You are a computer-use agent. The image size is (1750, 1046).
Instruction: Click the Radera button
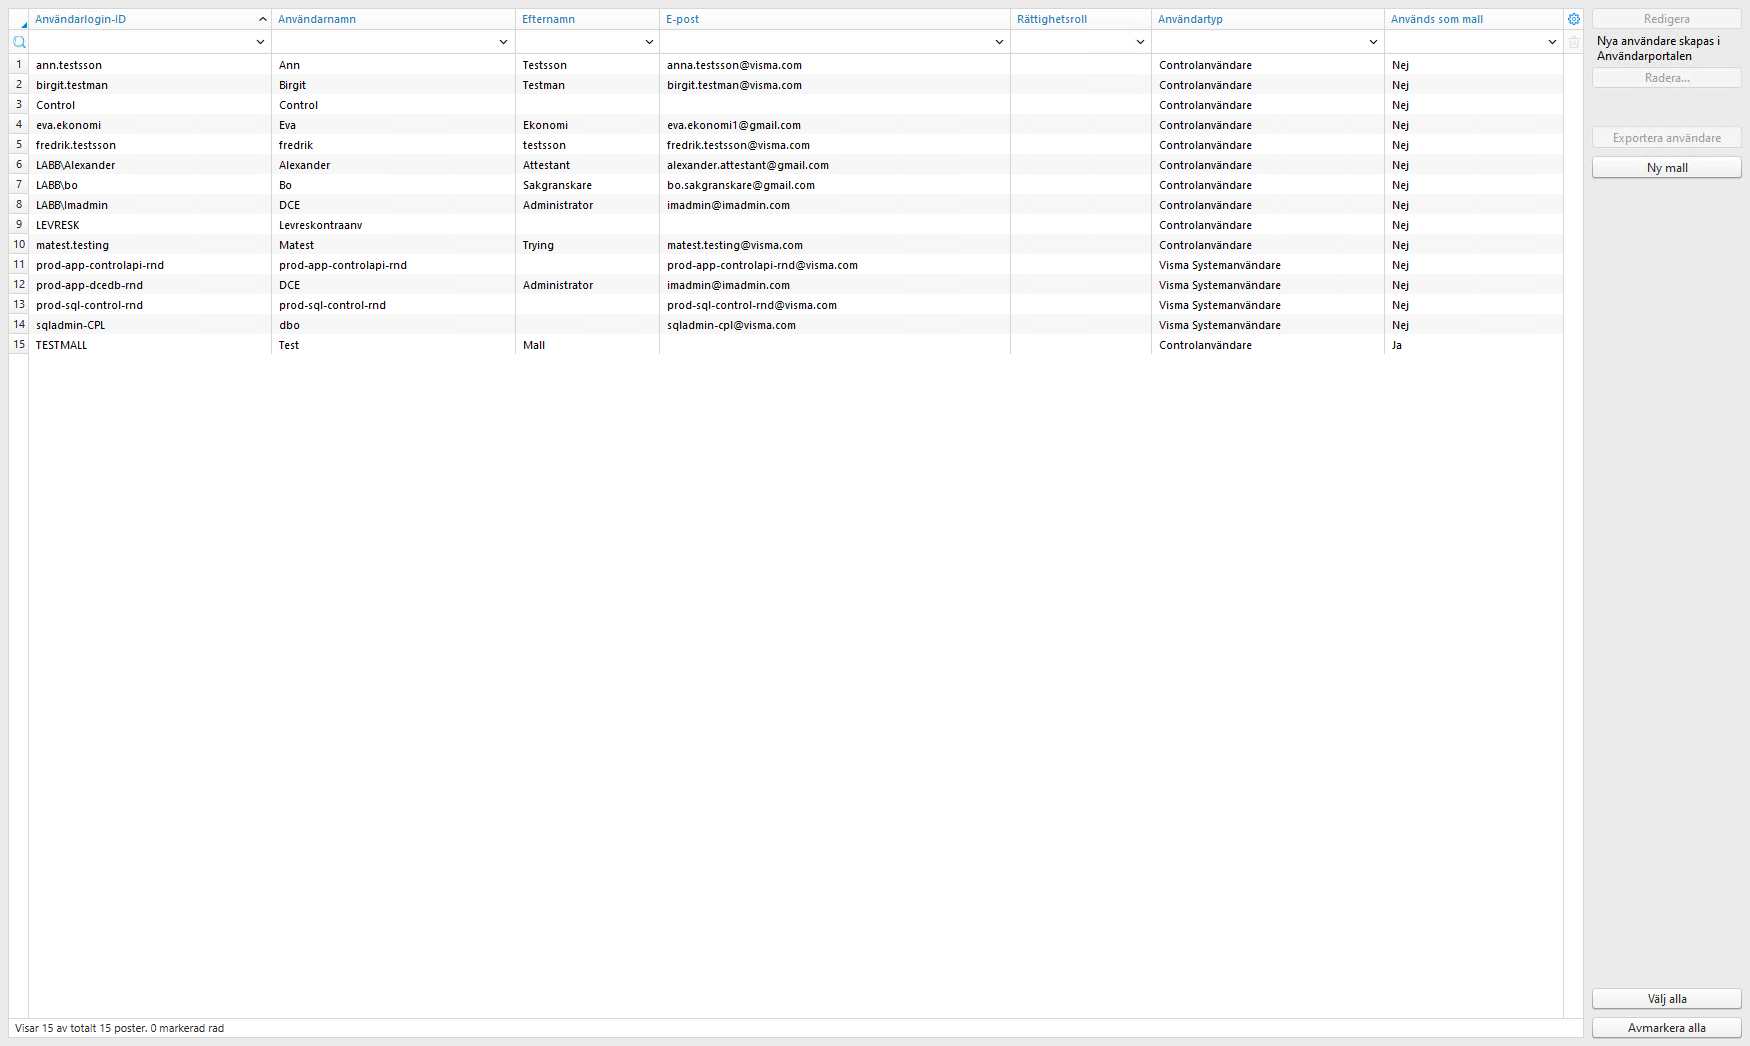(x=1665, y=77)
